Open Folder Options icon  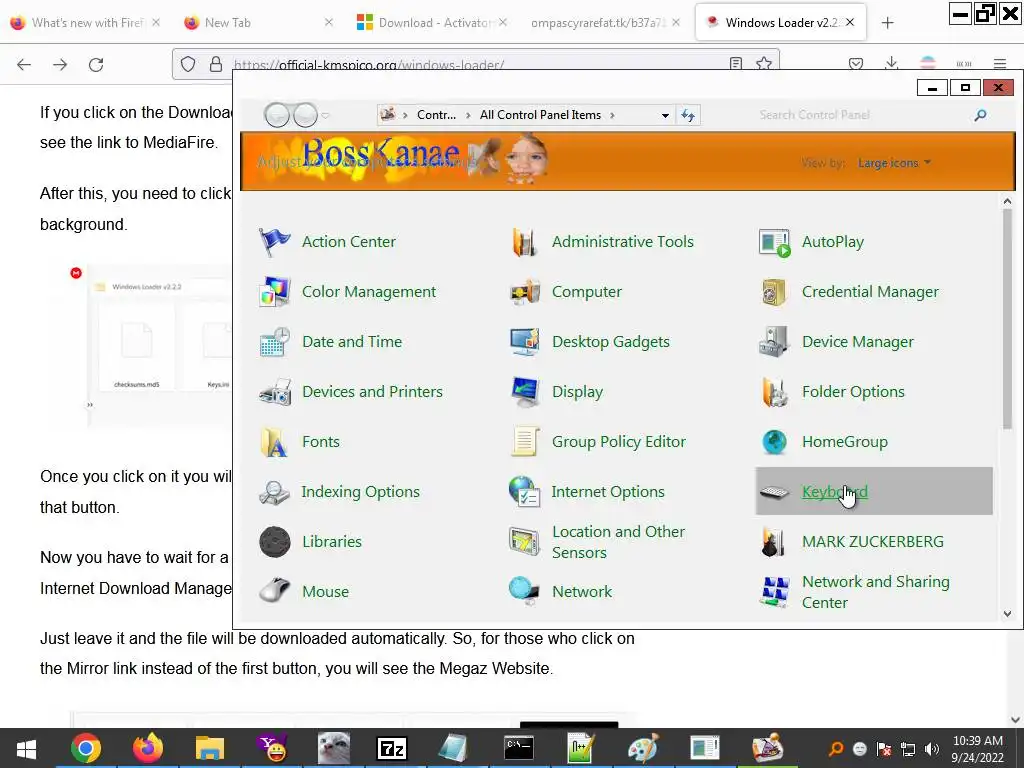775,392
